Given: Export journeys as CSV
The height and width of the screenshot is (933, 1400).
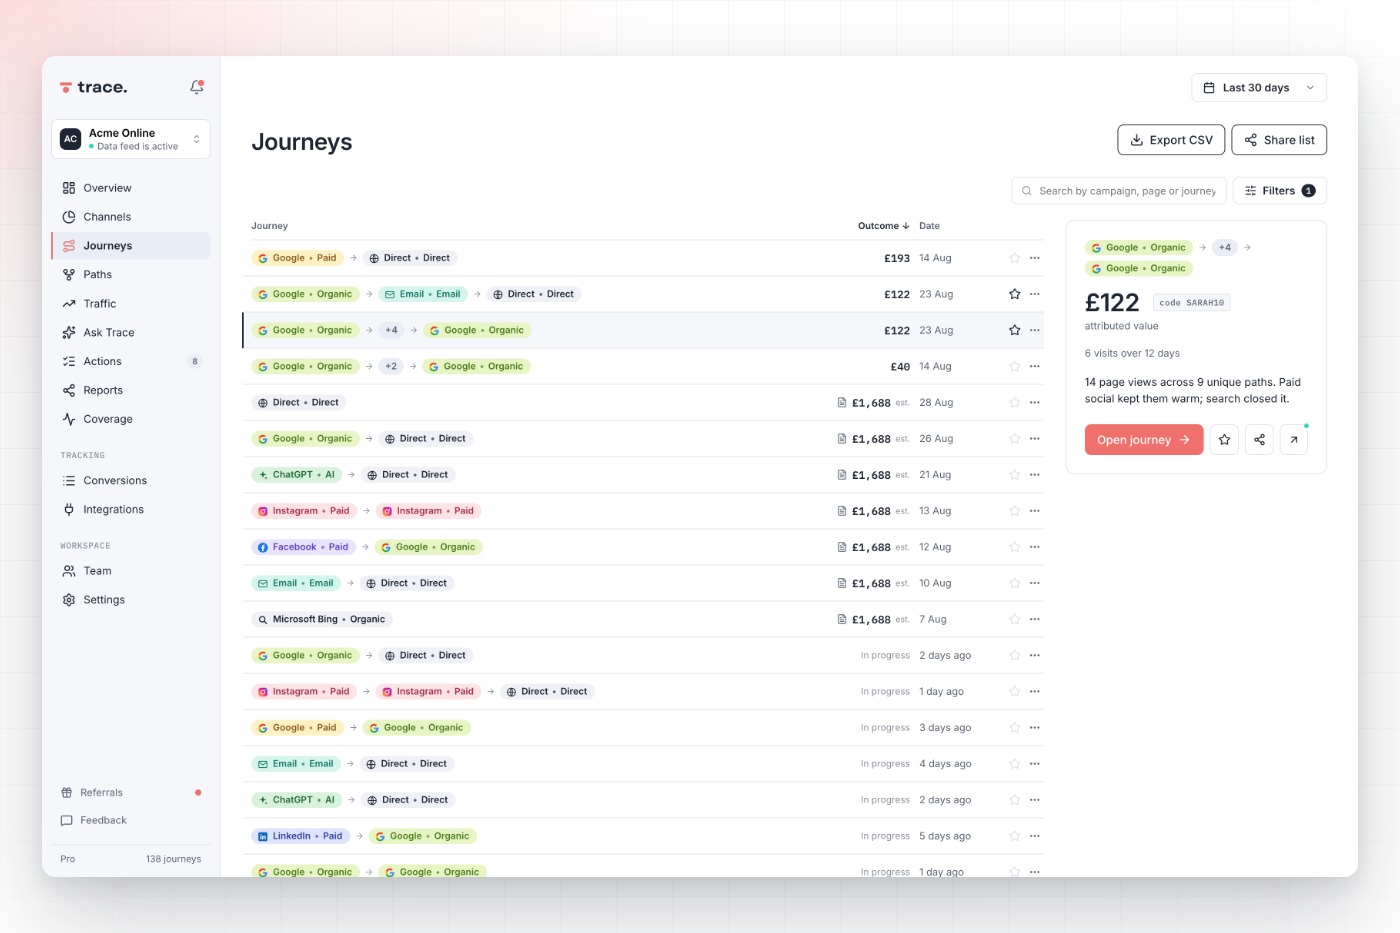Looking at the screenshot, I should 1171,140.
